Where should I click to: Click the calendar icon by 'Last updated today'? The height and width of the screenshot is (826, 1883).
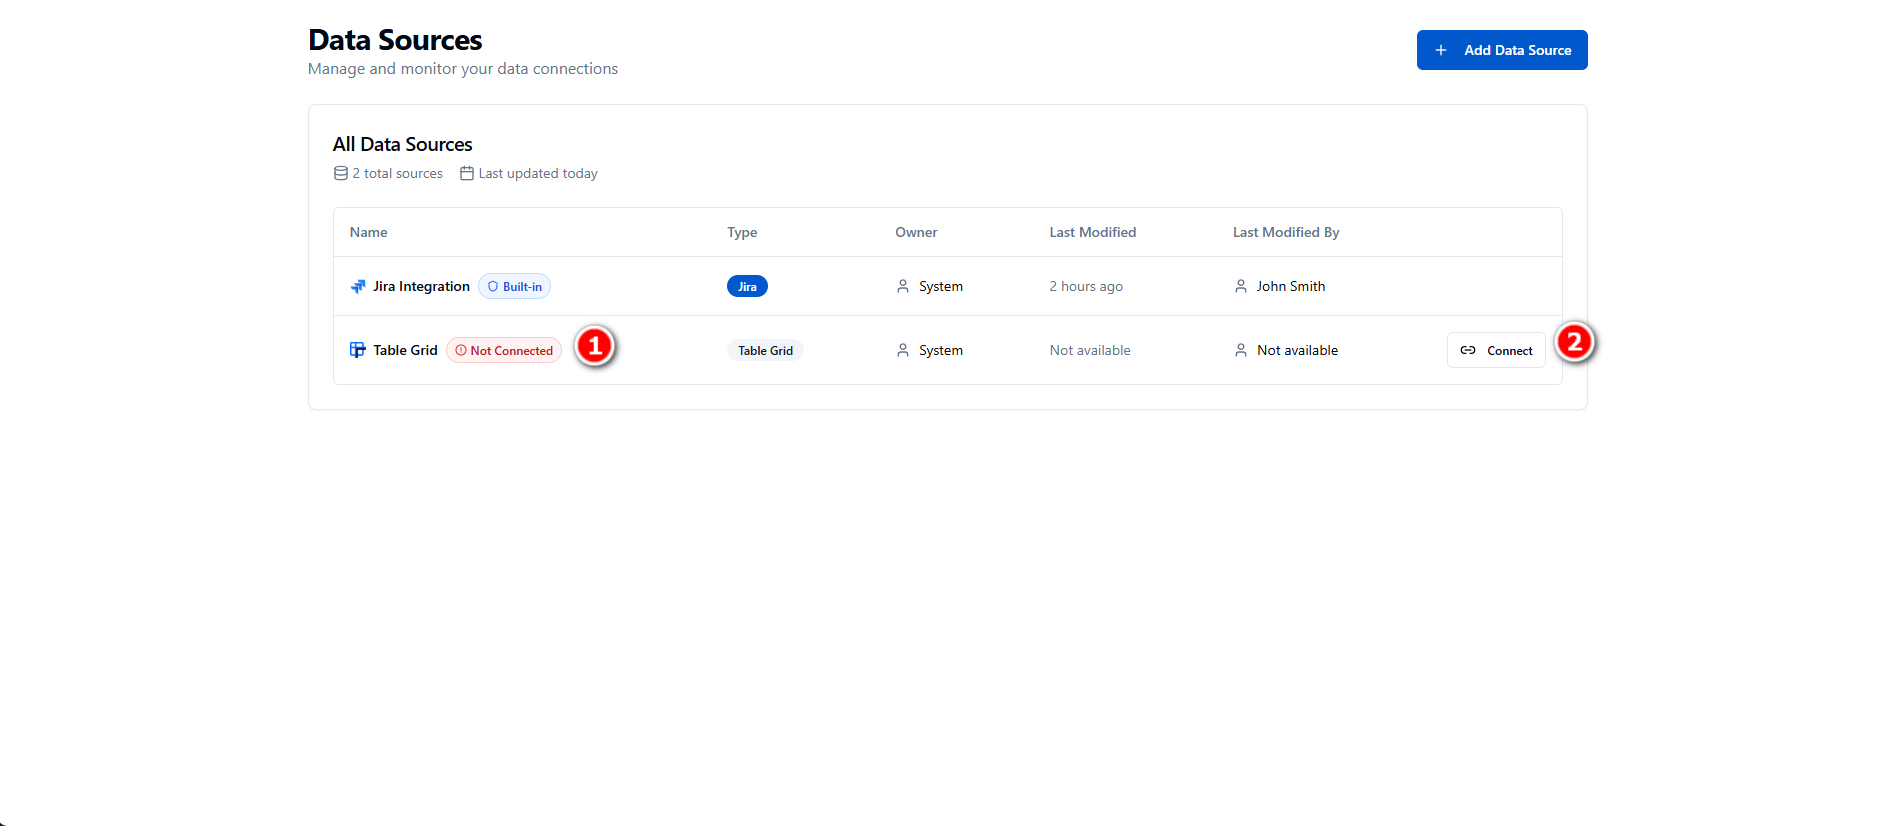(x=467, y=173)
